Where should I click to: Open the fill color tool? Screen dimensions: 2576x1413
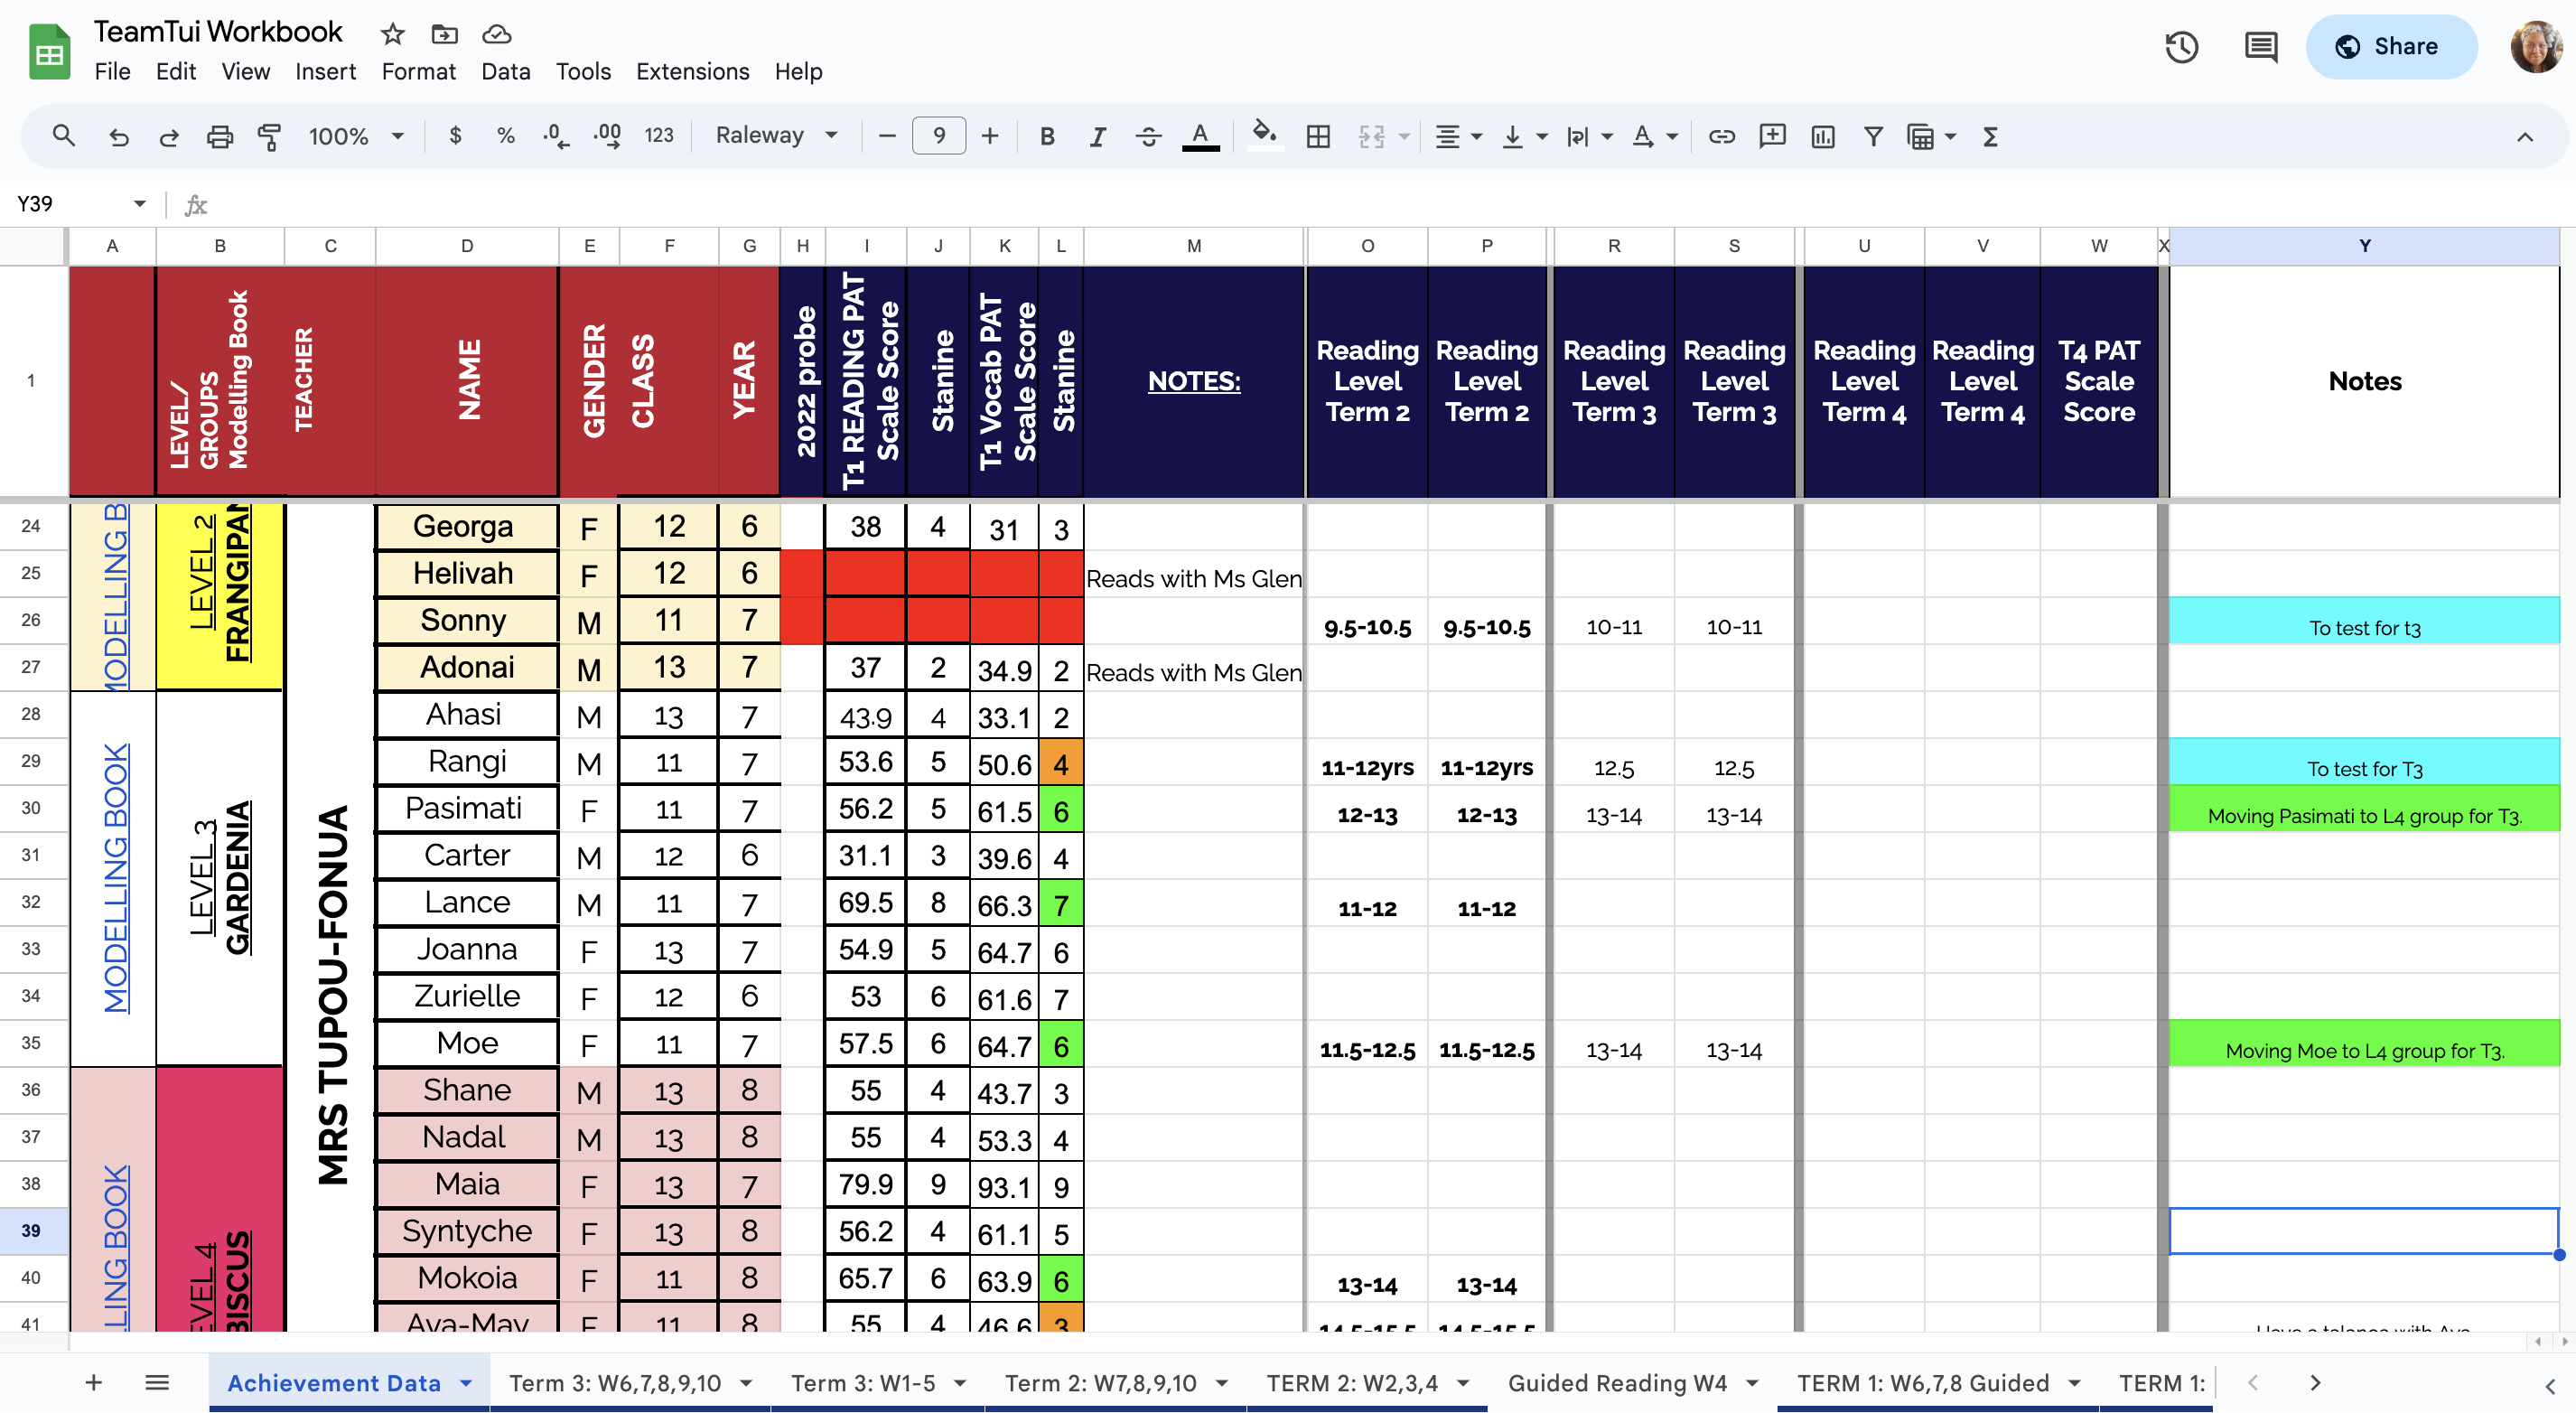click(x=1264, y=135)
